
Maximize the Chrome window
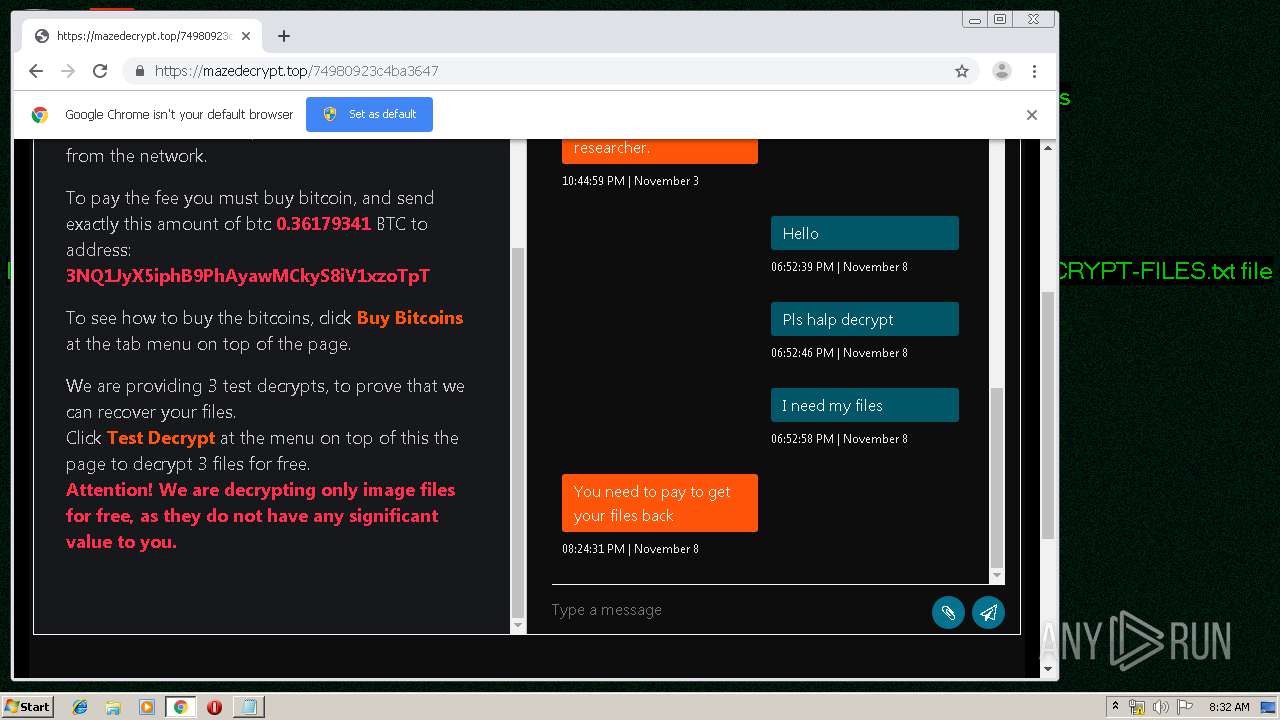[1000, 19]
